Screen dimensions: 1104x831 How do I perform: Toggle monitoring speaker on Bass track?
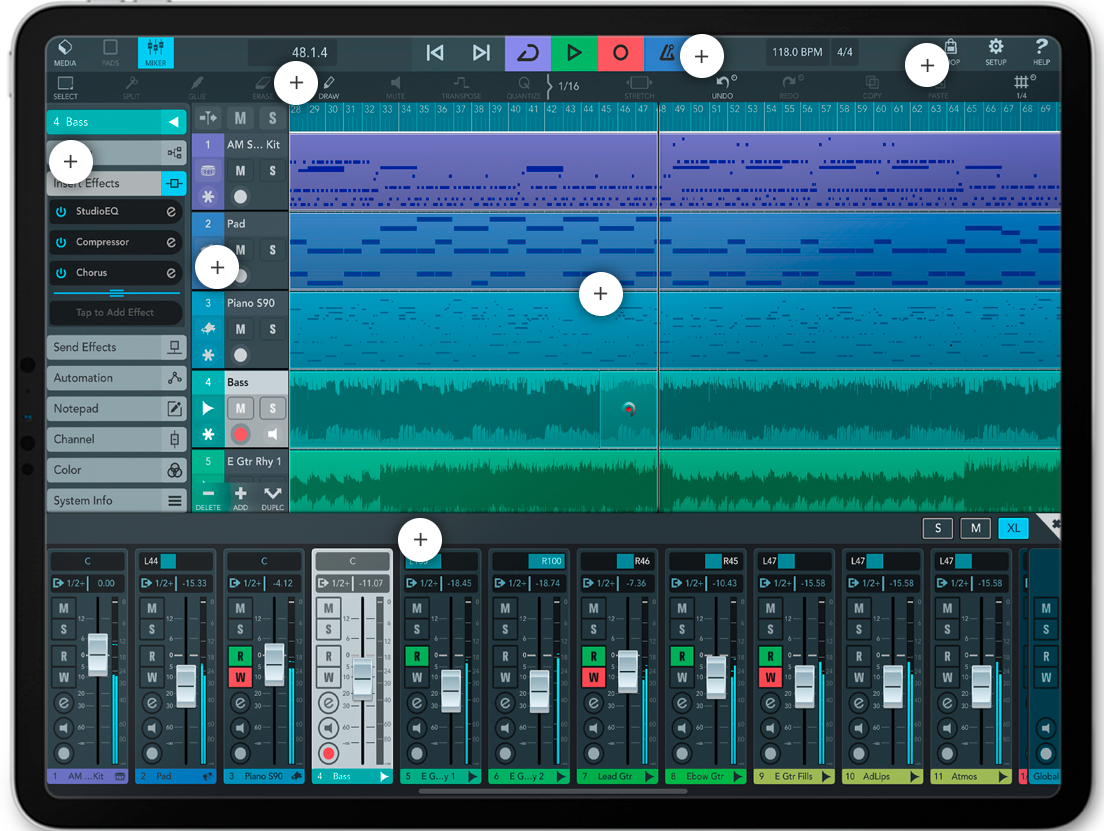(x=272, y=434)
